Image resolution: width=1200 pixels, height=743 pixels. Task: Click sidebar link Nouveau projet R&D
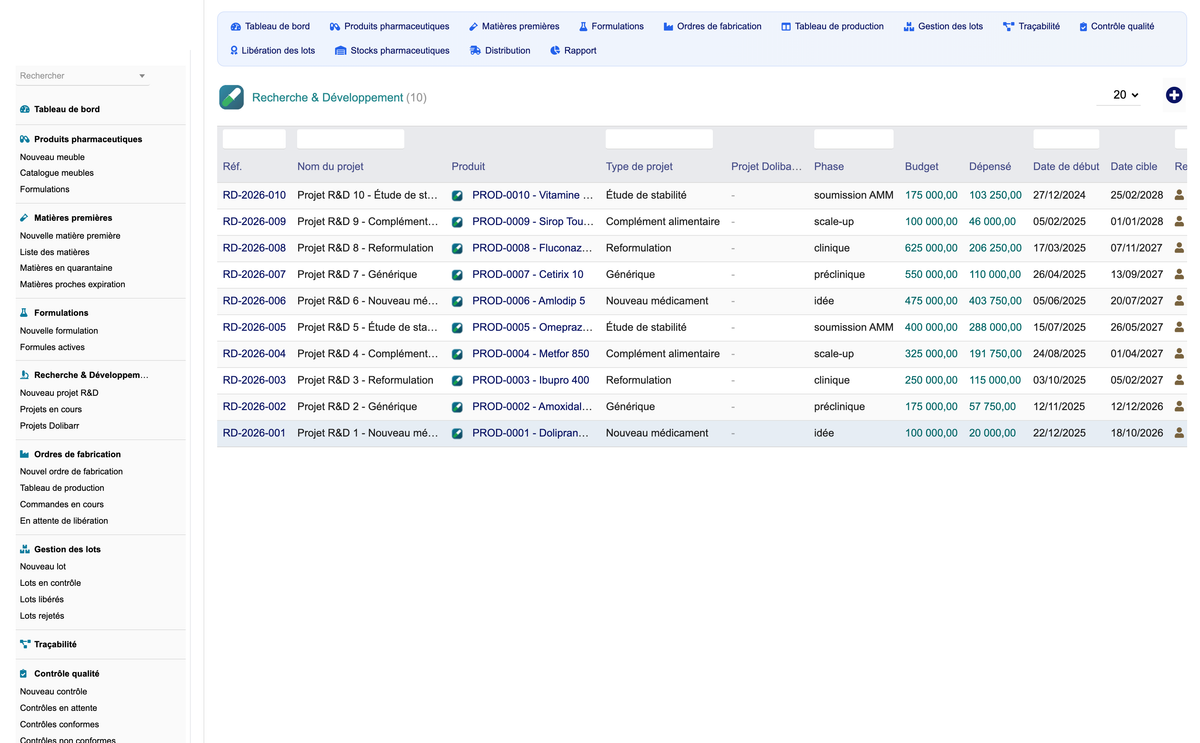[x=59, y=393]
